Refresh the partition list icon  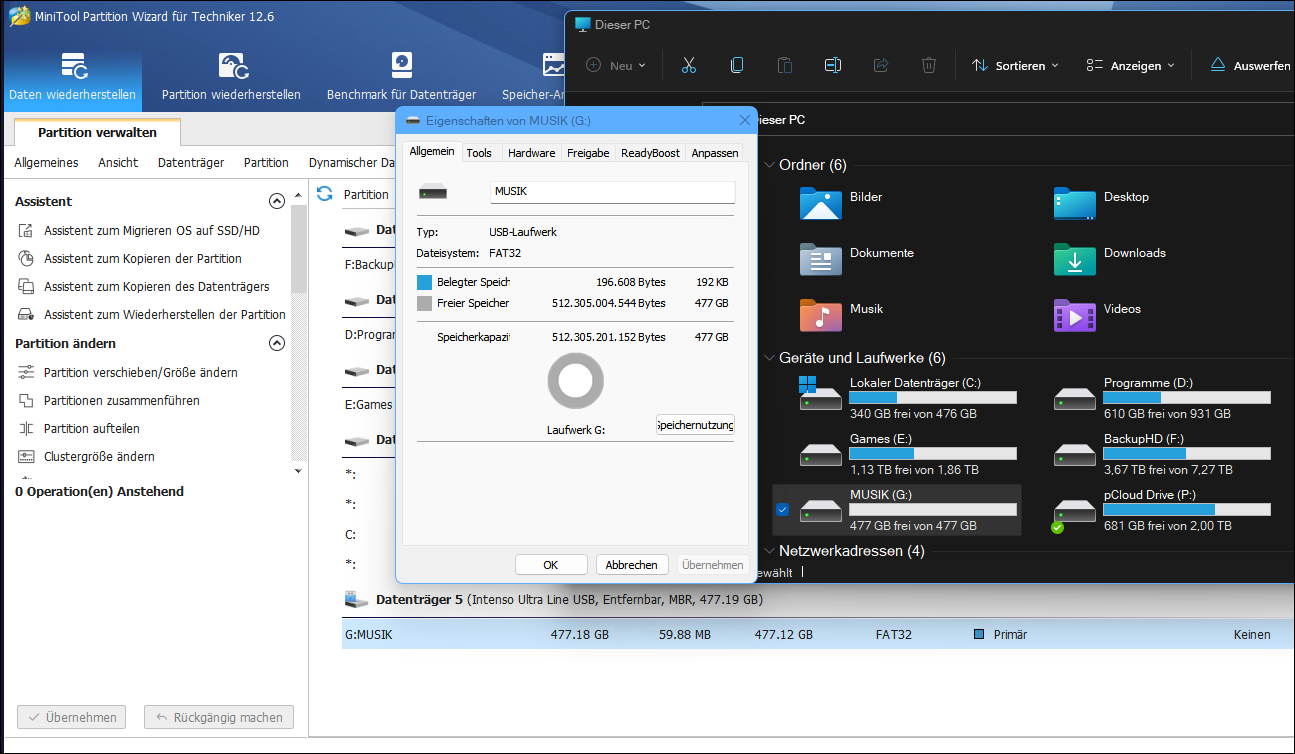click(x=324, y=193)
